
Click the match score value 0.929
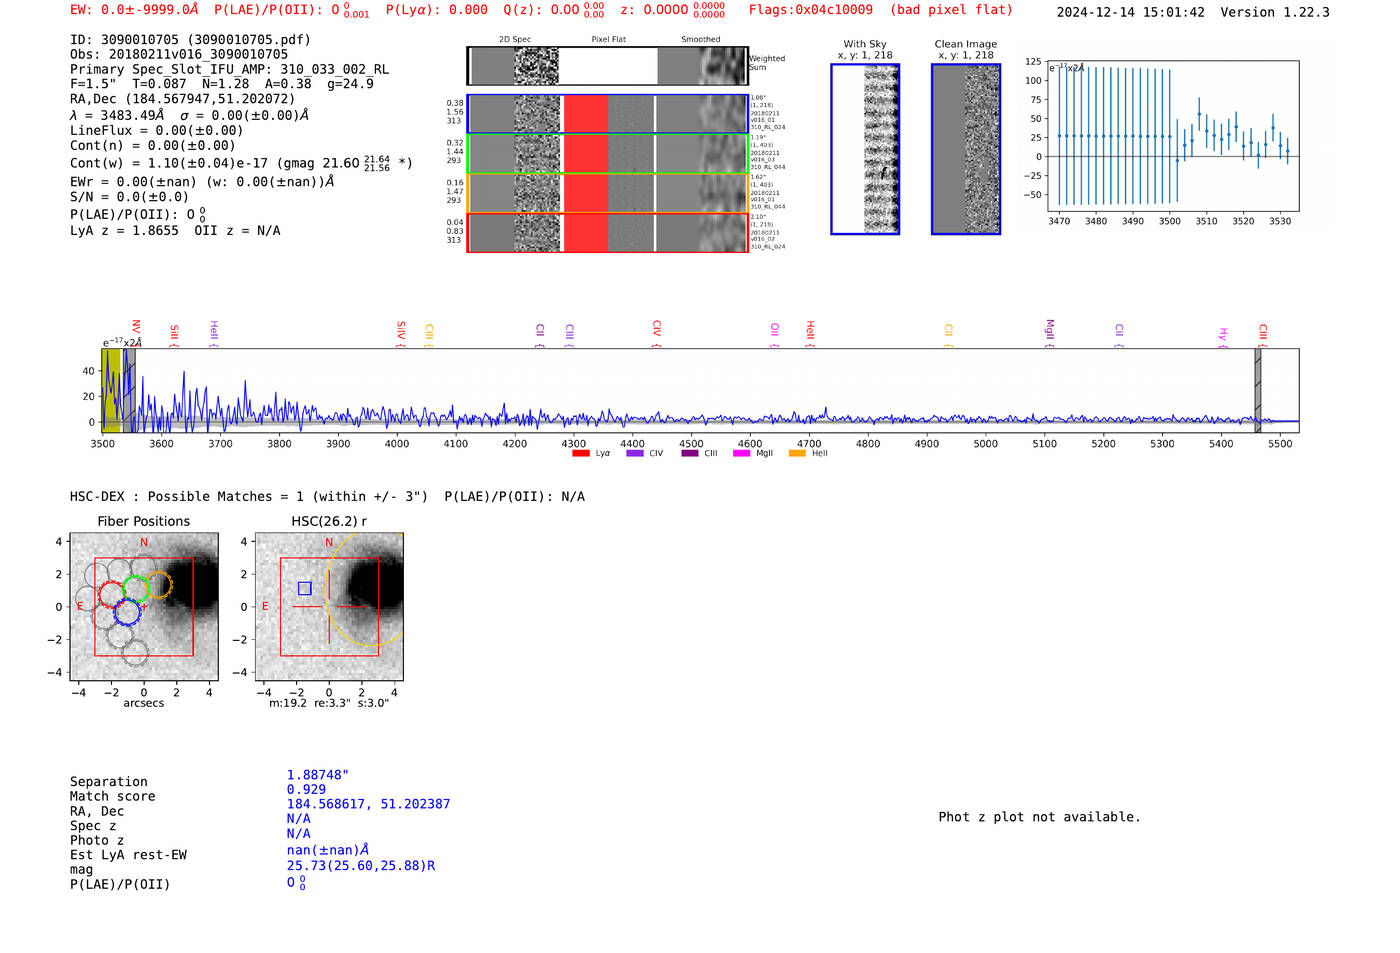click(x=306, y=790)
